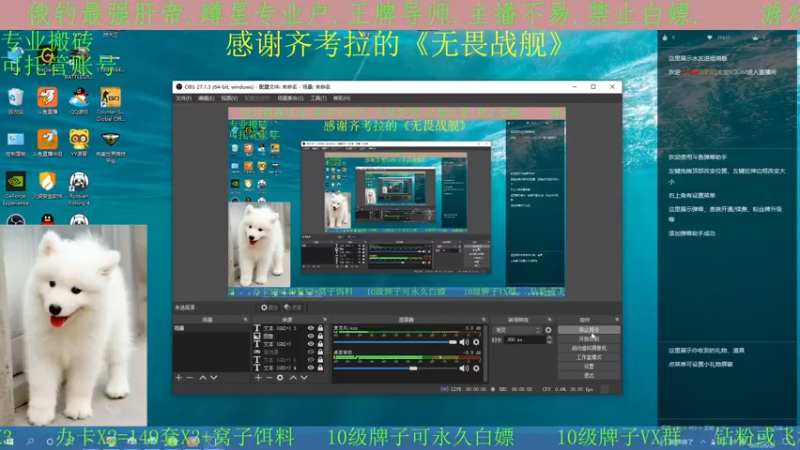Add a new scene with the plus icon
Screen dimensions: 800x450
[x=179, y=378]
